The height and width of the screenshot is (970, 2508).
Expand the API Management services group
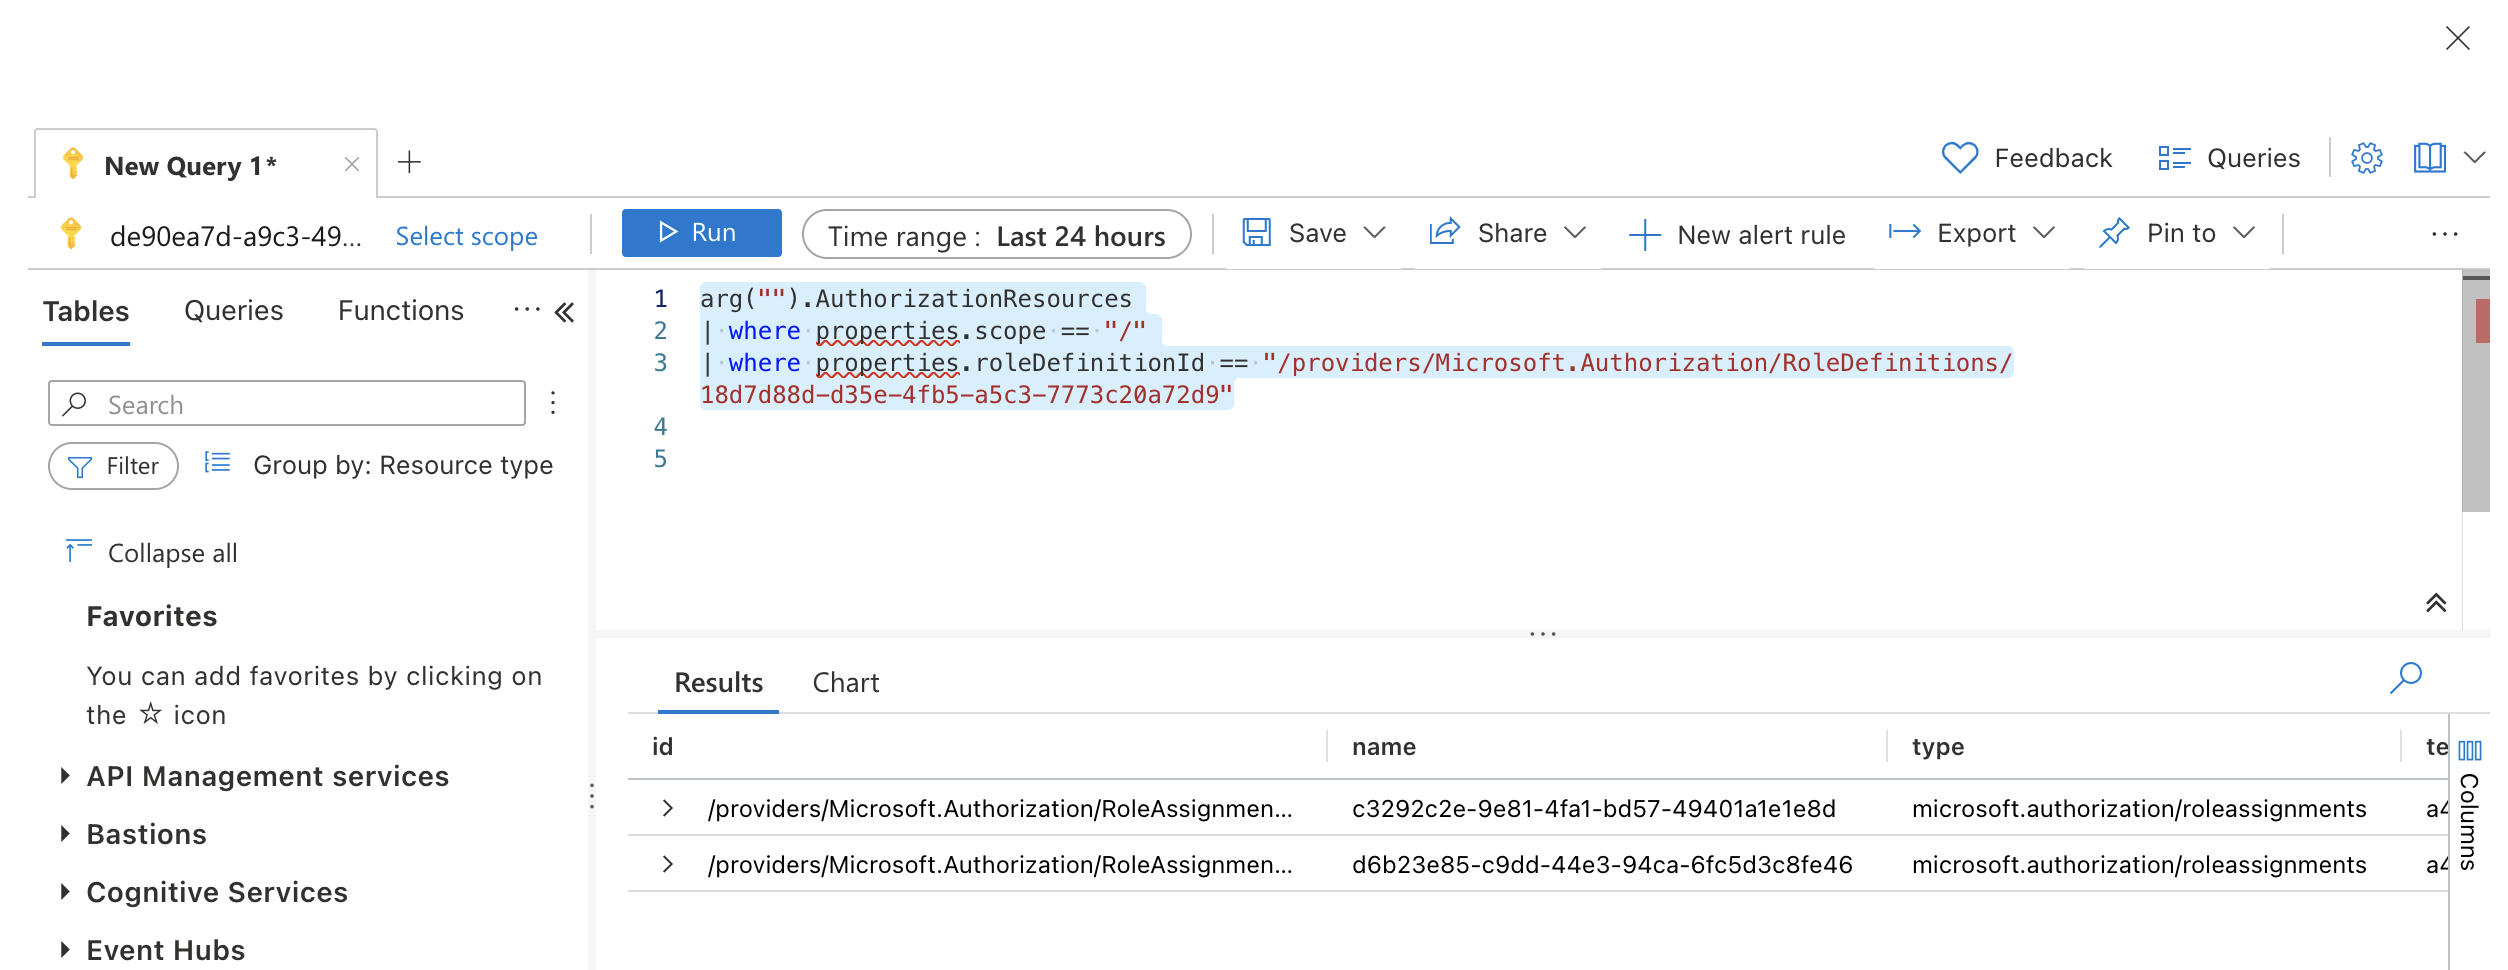66,776
